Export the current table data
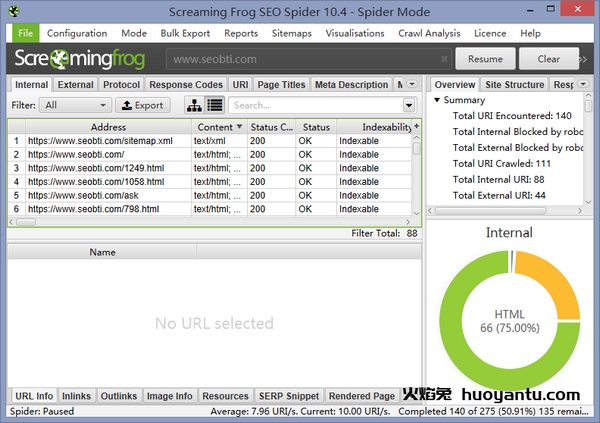600x423 pixels. click(x=142, y=105)
